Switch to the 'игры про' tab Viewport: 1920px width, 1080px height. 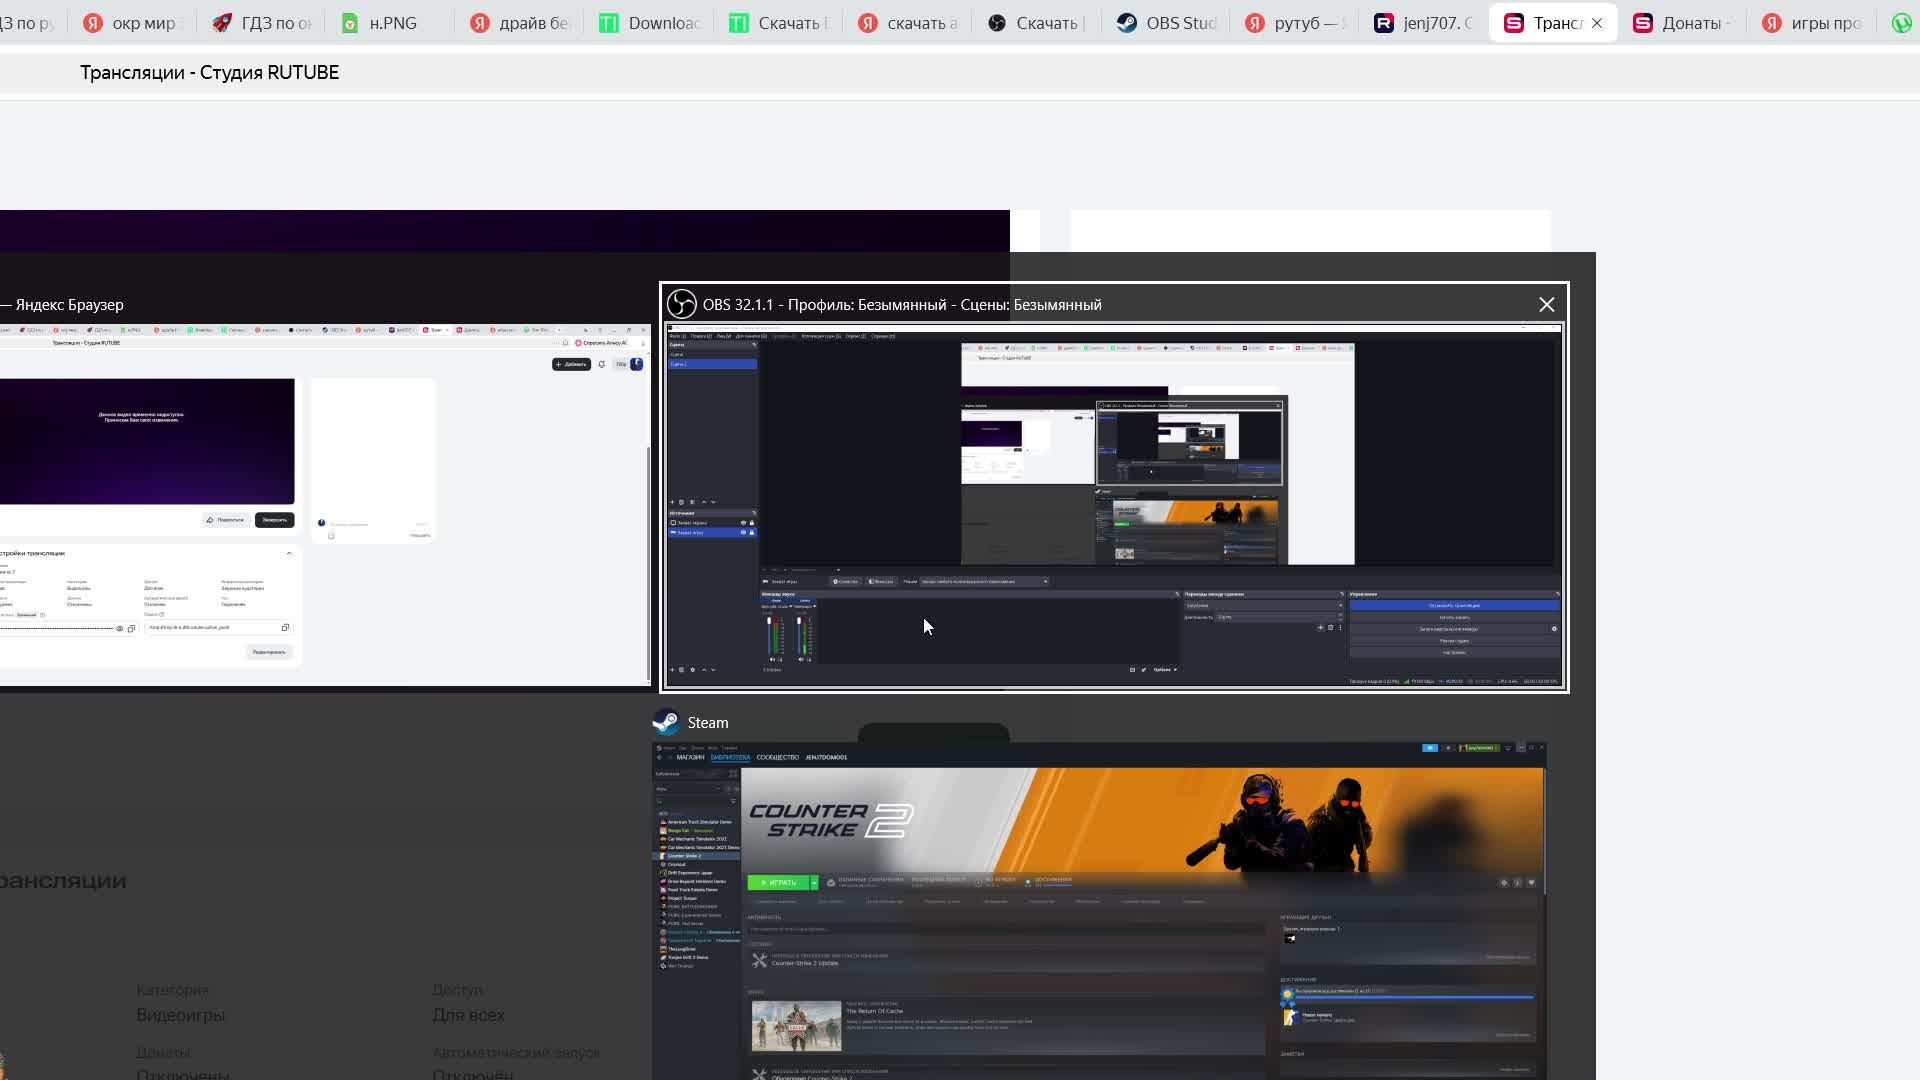tap(1810, 23)
